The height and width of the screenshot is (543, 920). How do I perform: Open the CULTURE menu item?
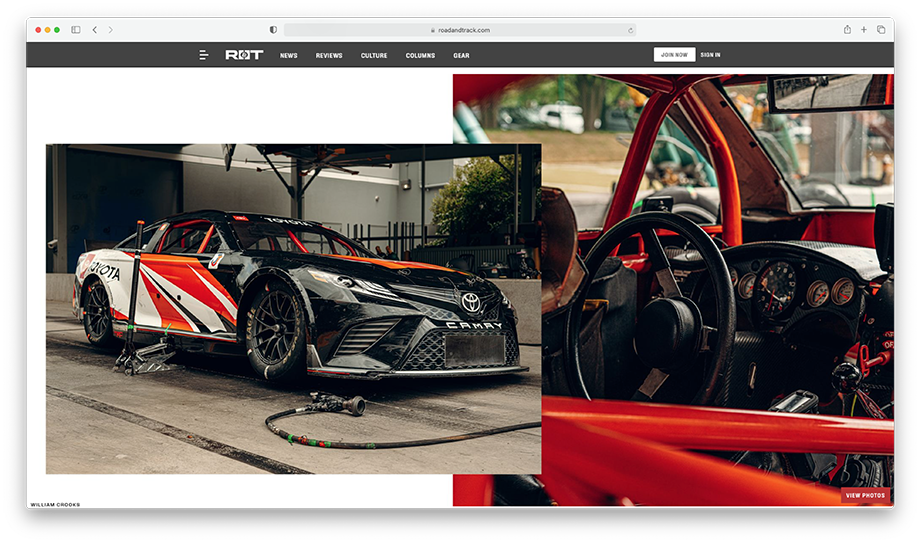click(374, 56)
